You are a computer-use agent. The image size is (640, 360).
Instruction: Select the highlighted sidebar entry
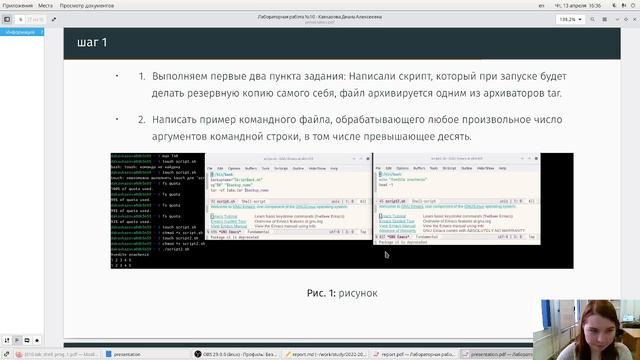[22, 32]
